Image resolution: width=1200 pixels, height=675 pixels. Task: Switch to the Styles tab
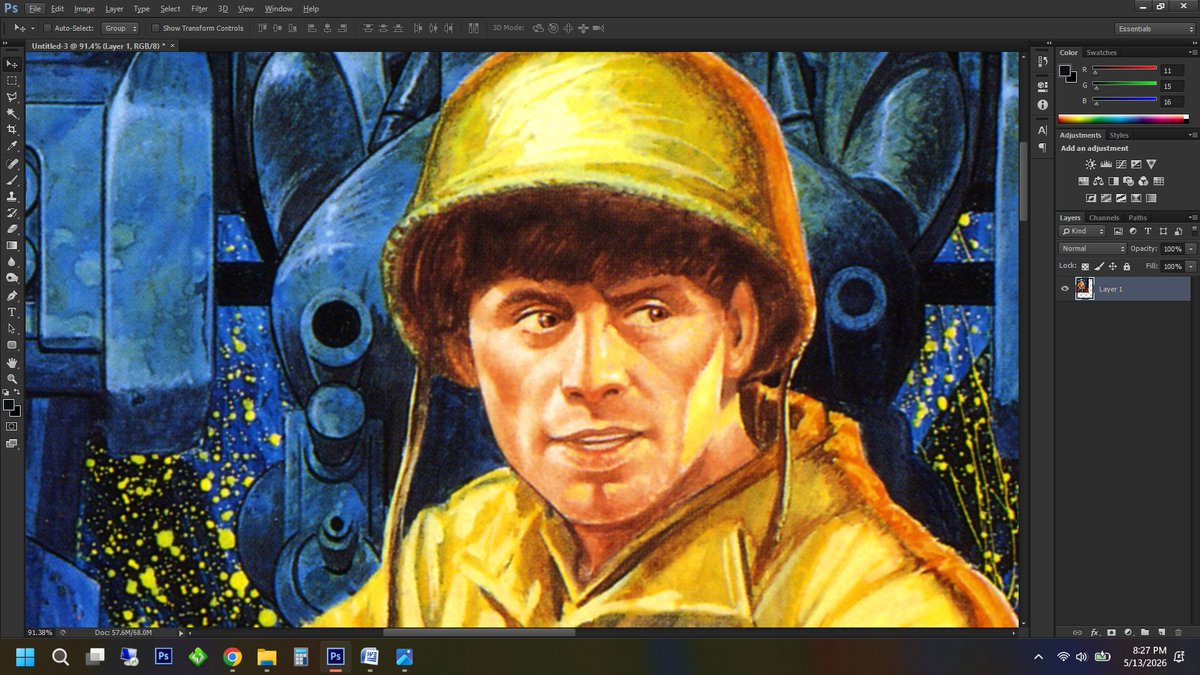click(x=1119, y=135)
